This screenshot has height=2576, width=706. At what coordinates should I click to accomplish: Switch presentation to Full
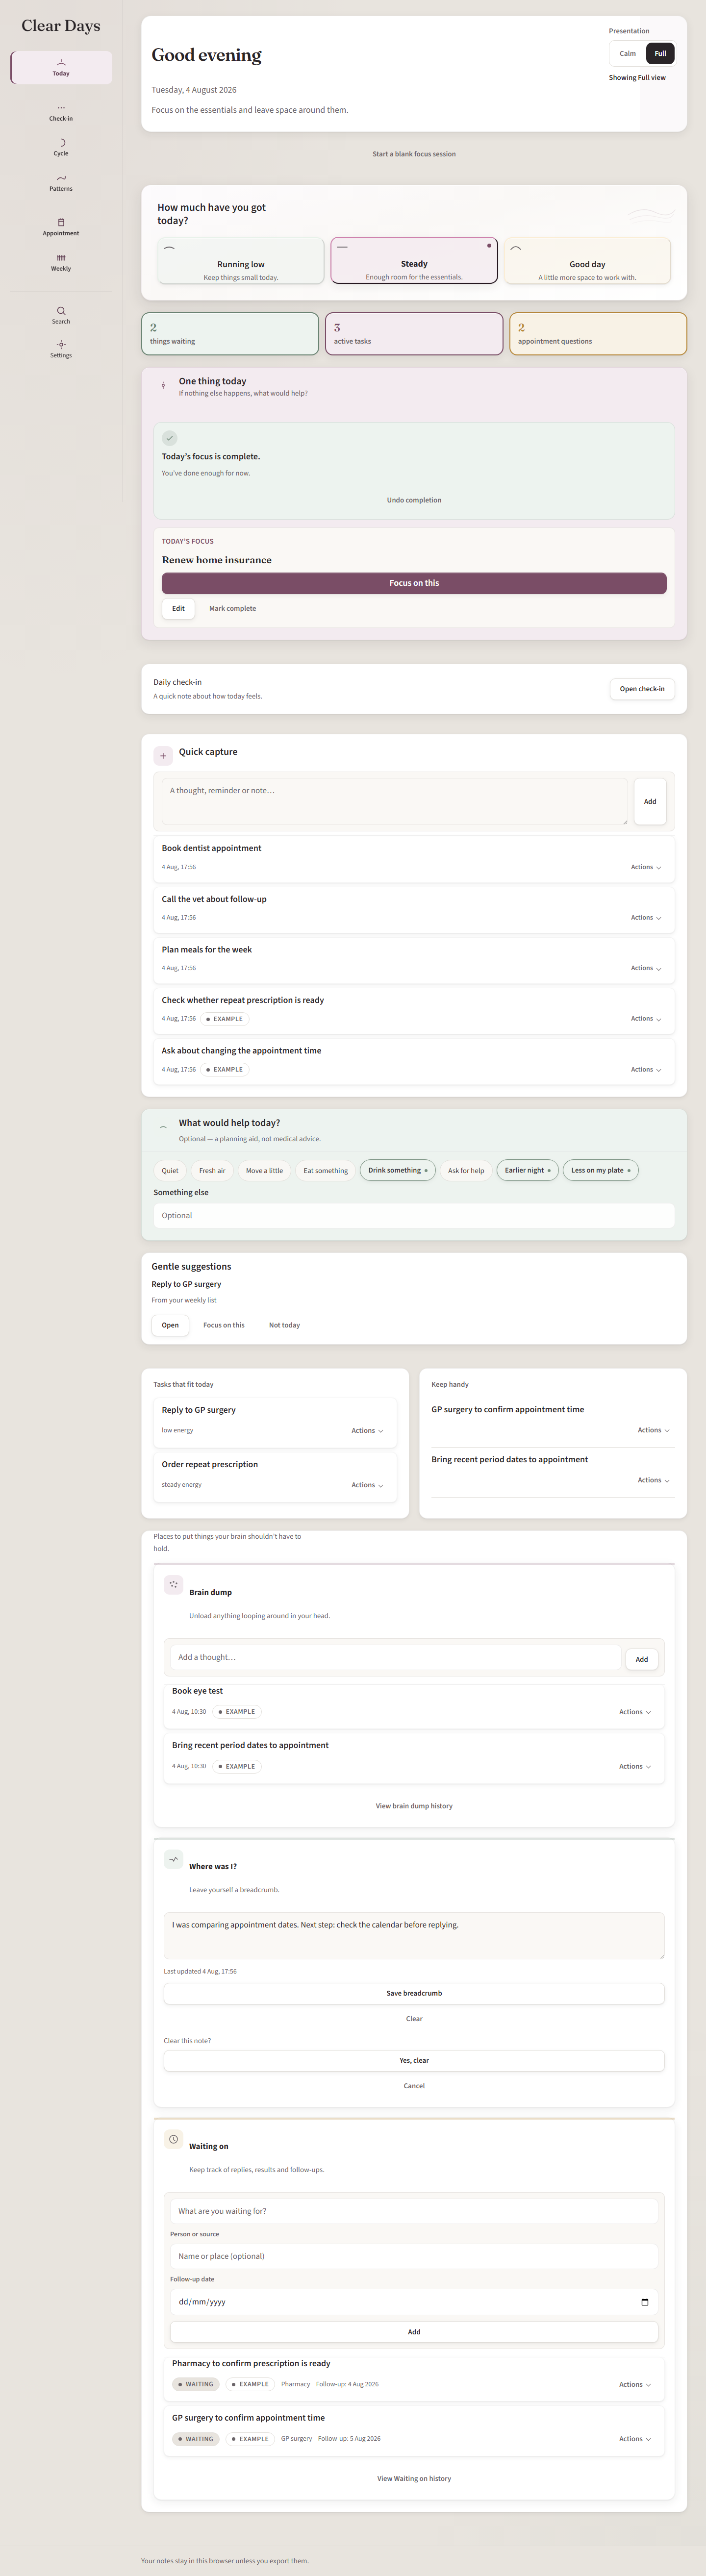660,54
